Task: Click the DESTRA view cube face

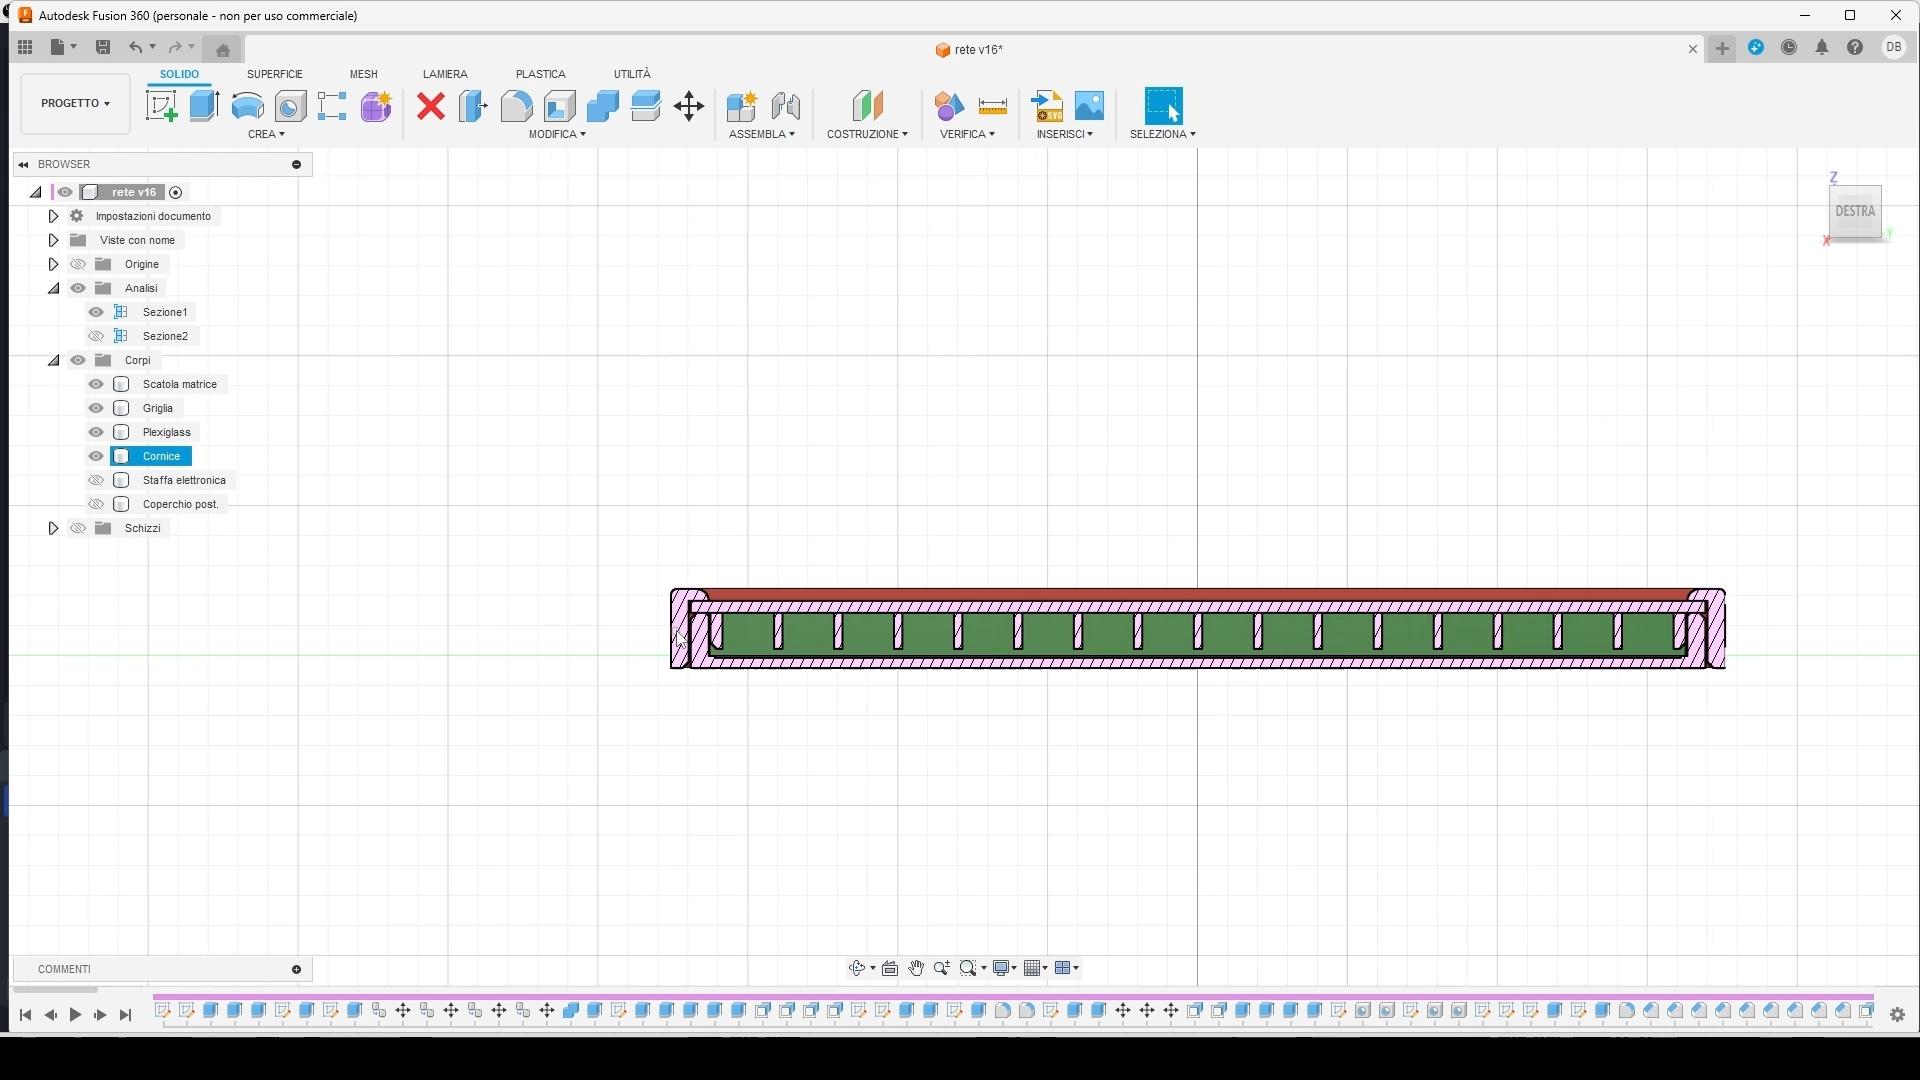Action: [x=1855, y=211]
